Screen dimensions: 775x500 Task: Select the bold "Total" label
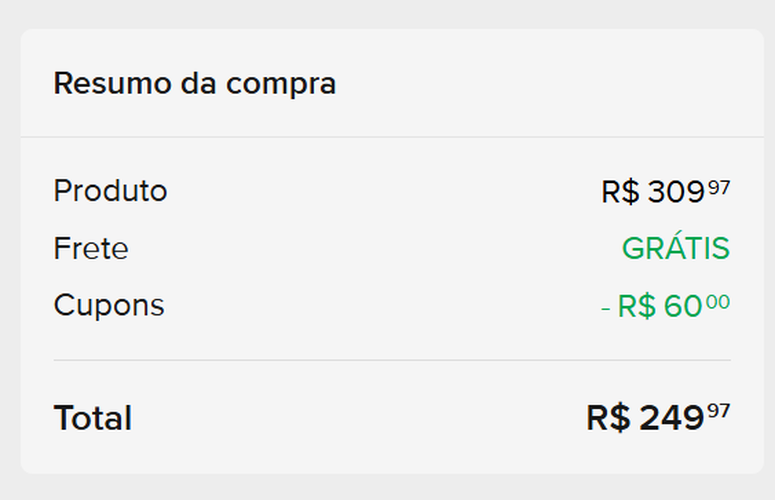tap(92, 418)
